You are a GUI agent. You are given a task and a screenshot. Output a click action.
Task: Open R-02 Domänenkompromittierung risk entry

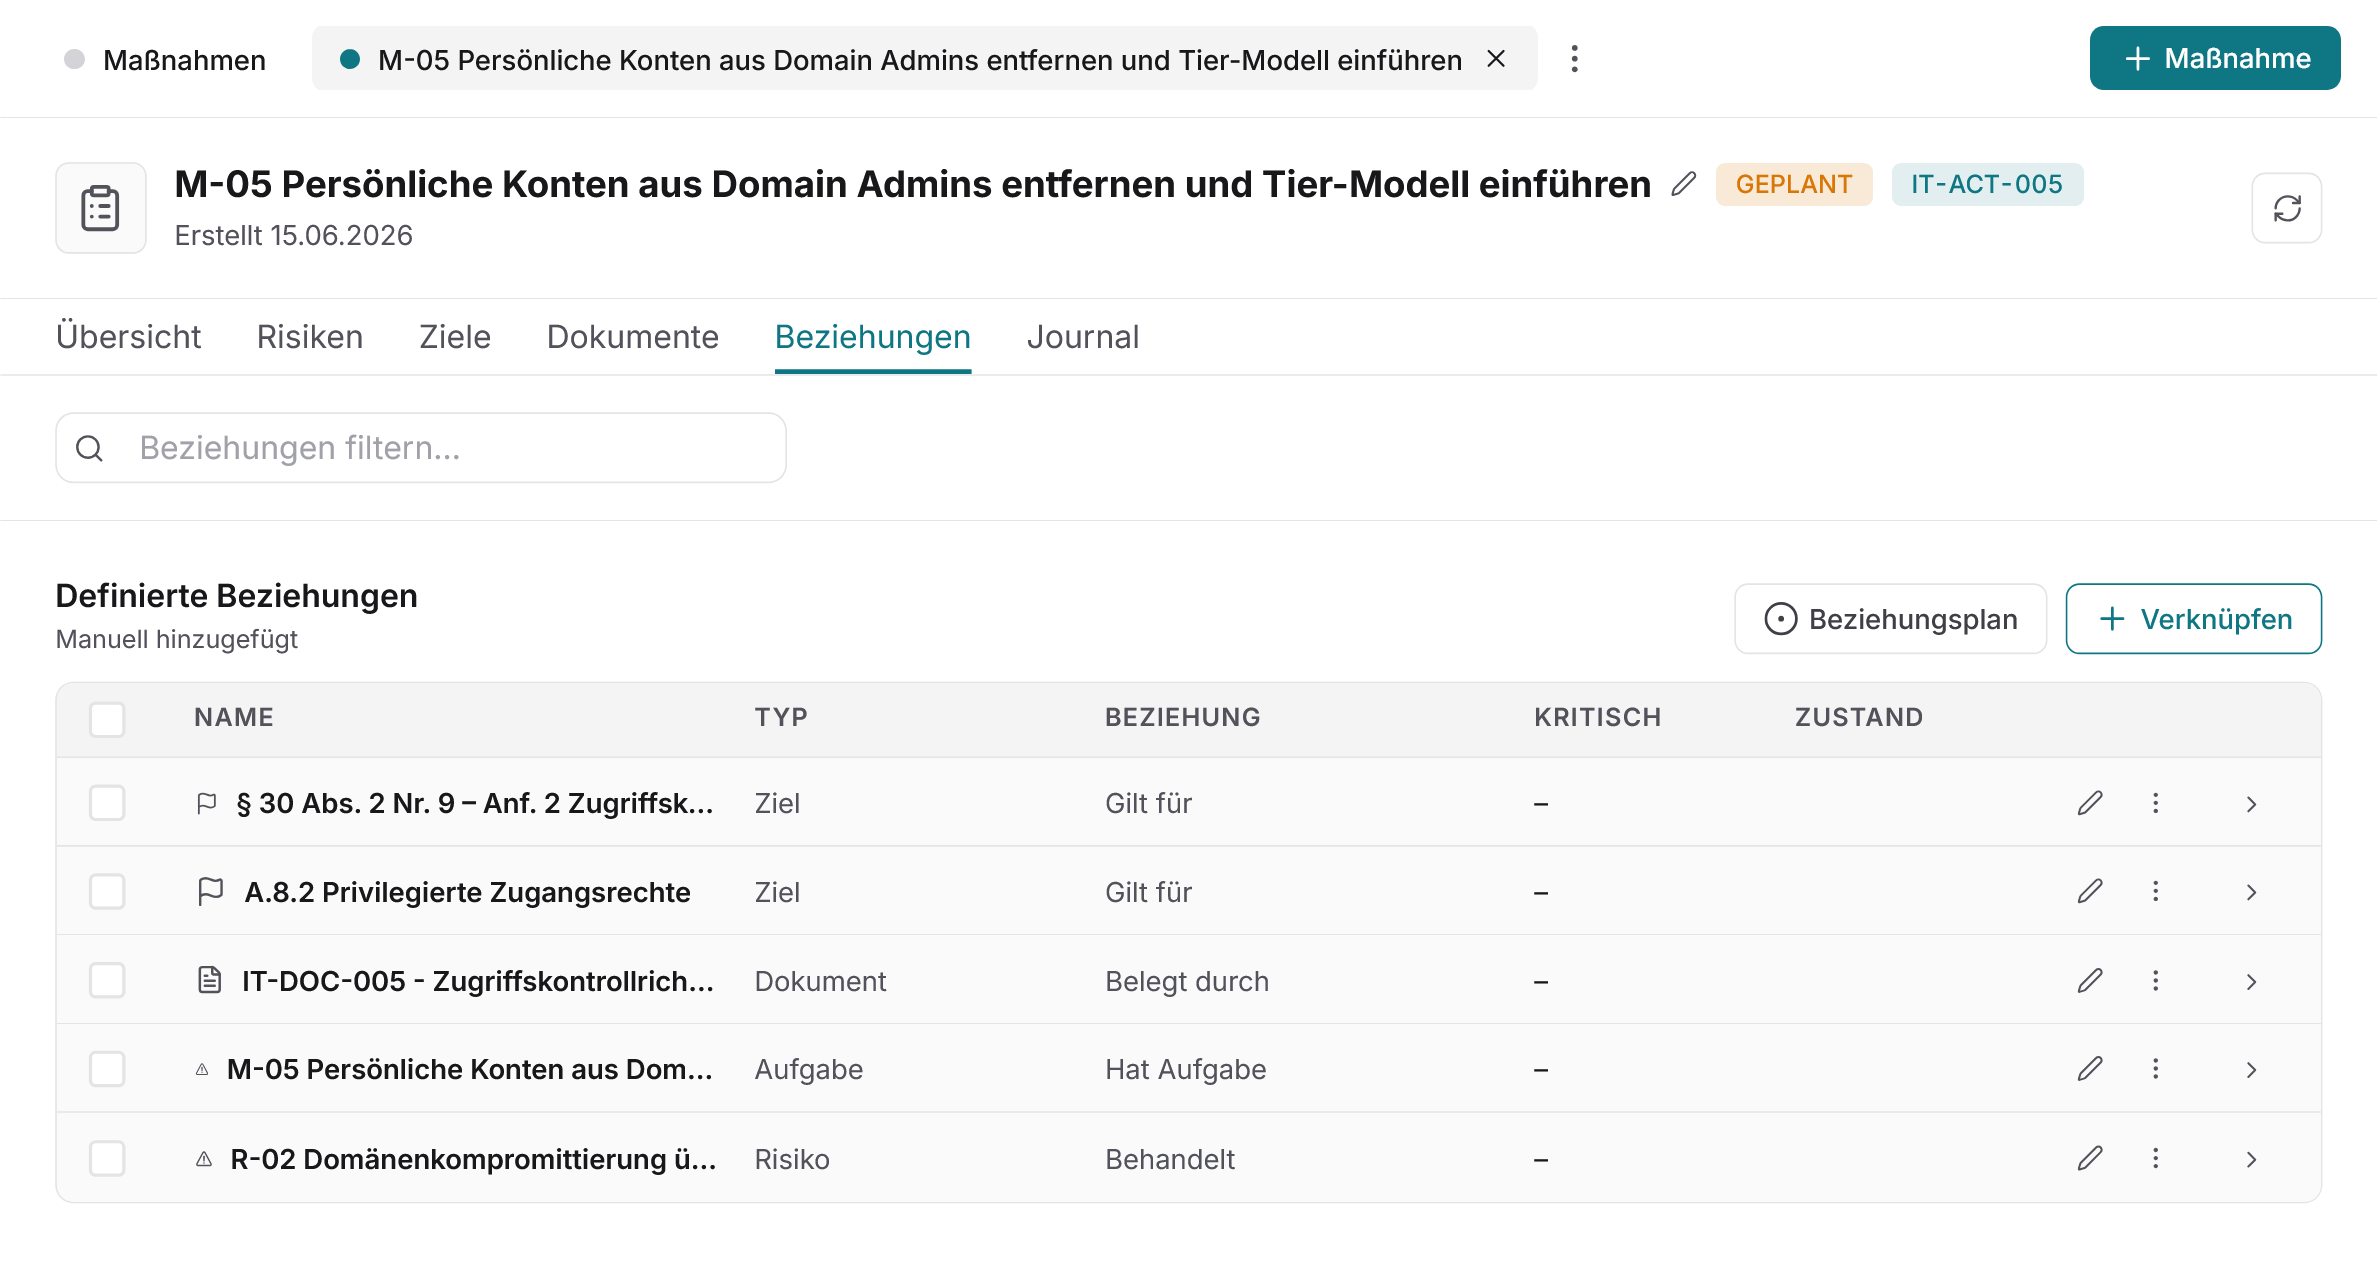tap(473, 1159)
